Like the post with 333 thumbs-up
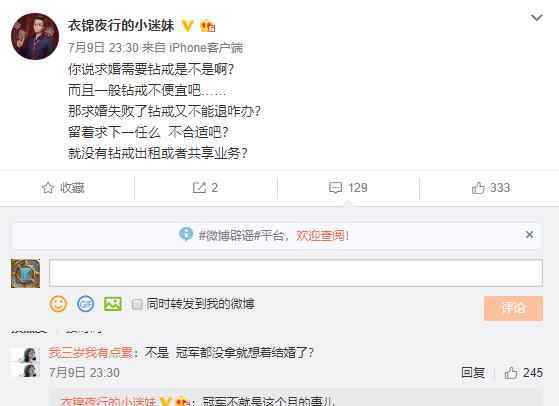 point(491,187)
